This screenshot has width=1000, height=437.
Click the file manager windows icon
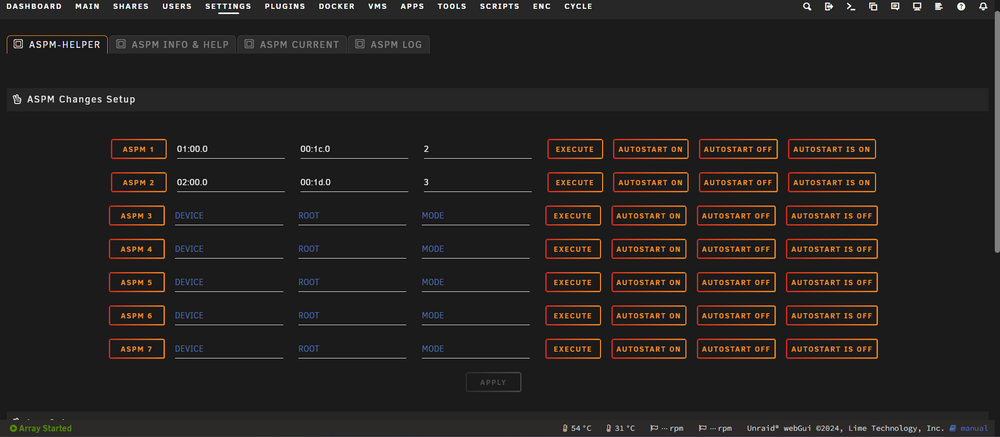point(873,6)
